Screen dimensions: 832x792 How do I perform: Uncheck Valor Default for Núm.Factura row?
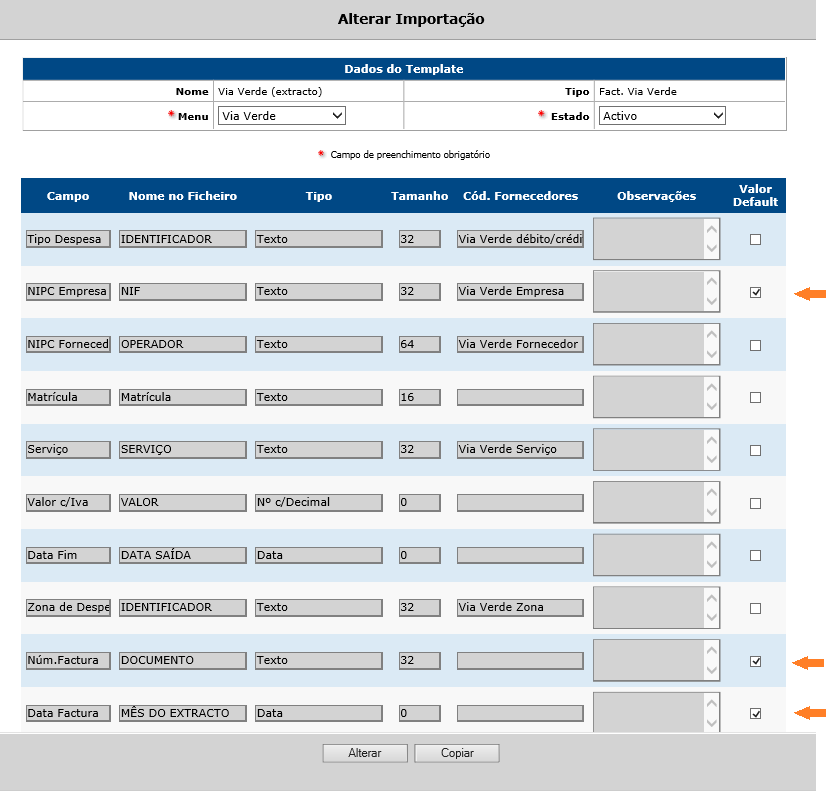point(755,662)
